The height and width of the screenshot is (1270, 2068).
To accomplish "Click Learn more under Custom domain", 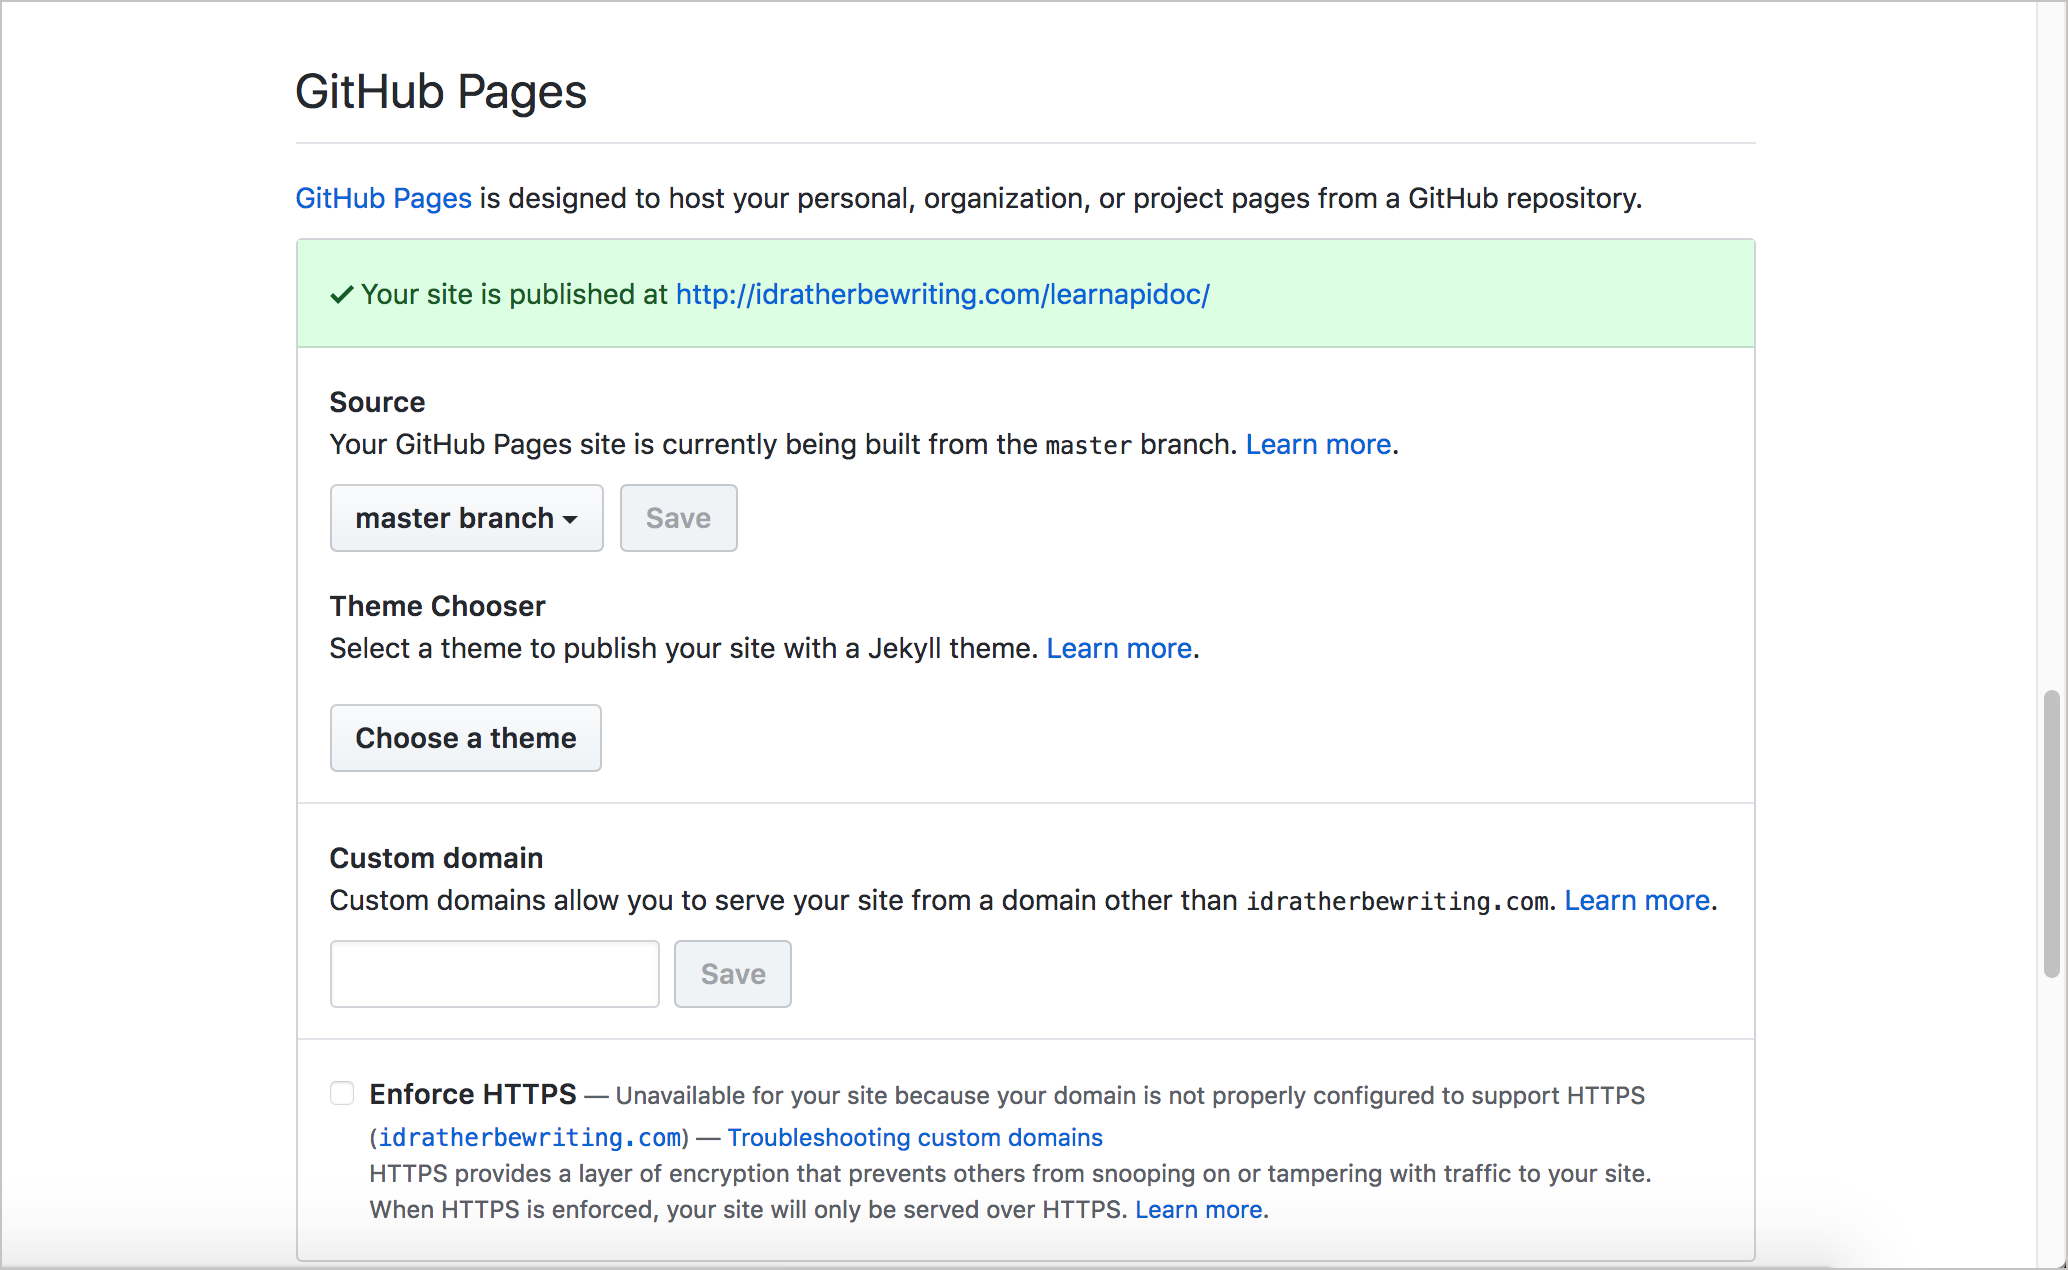I will 1637,900.
